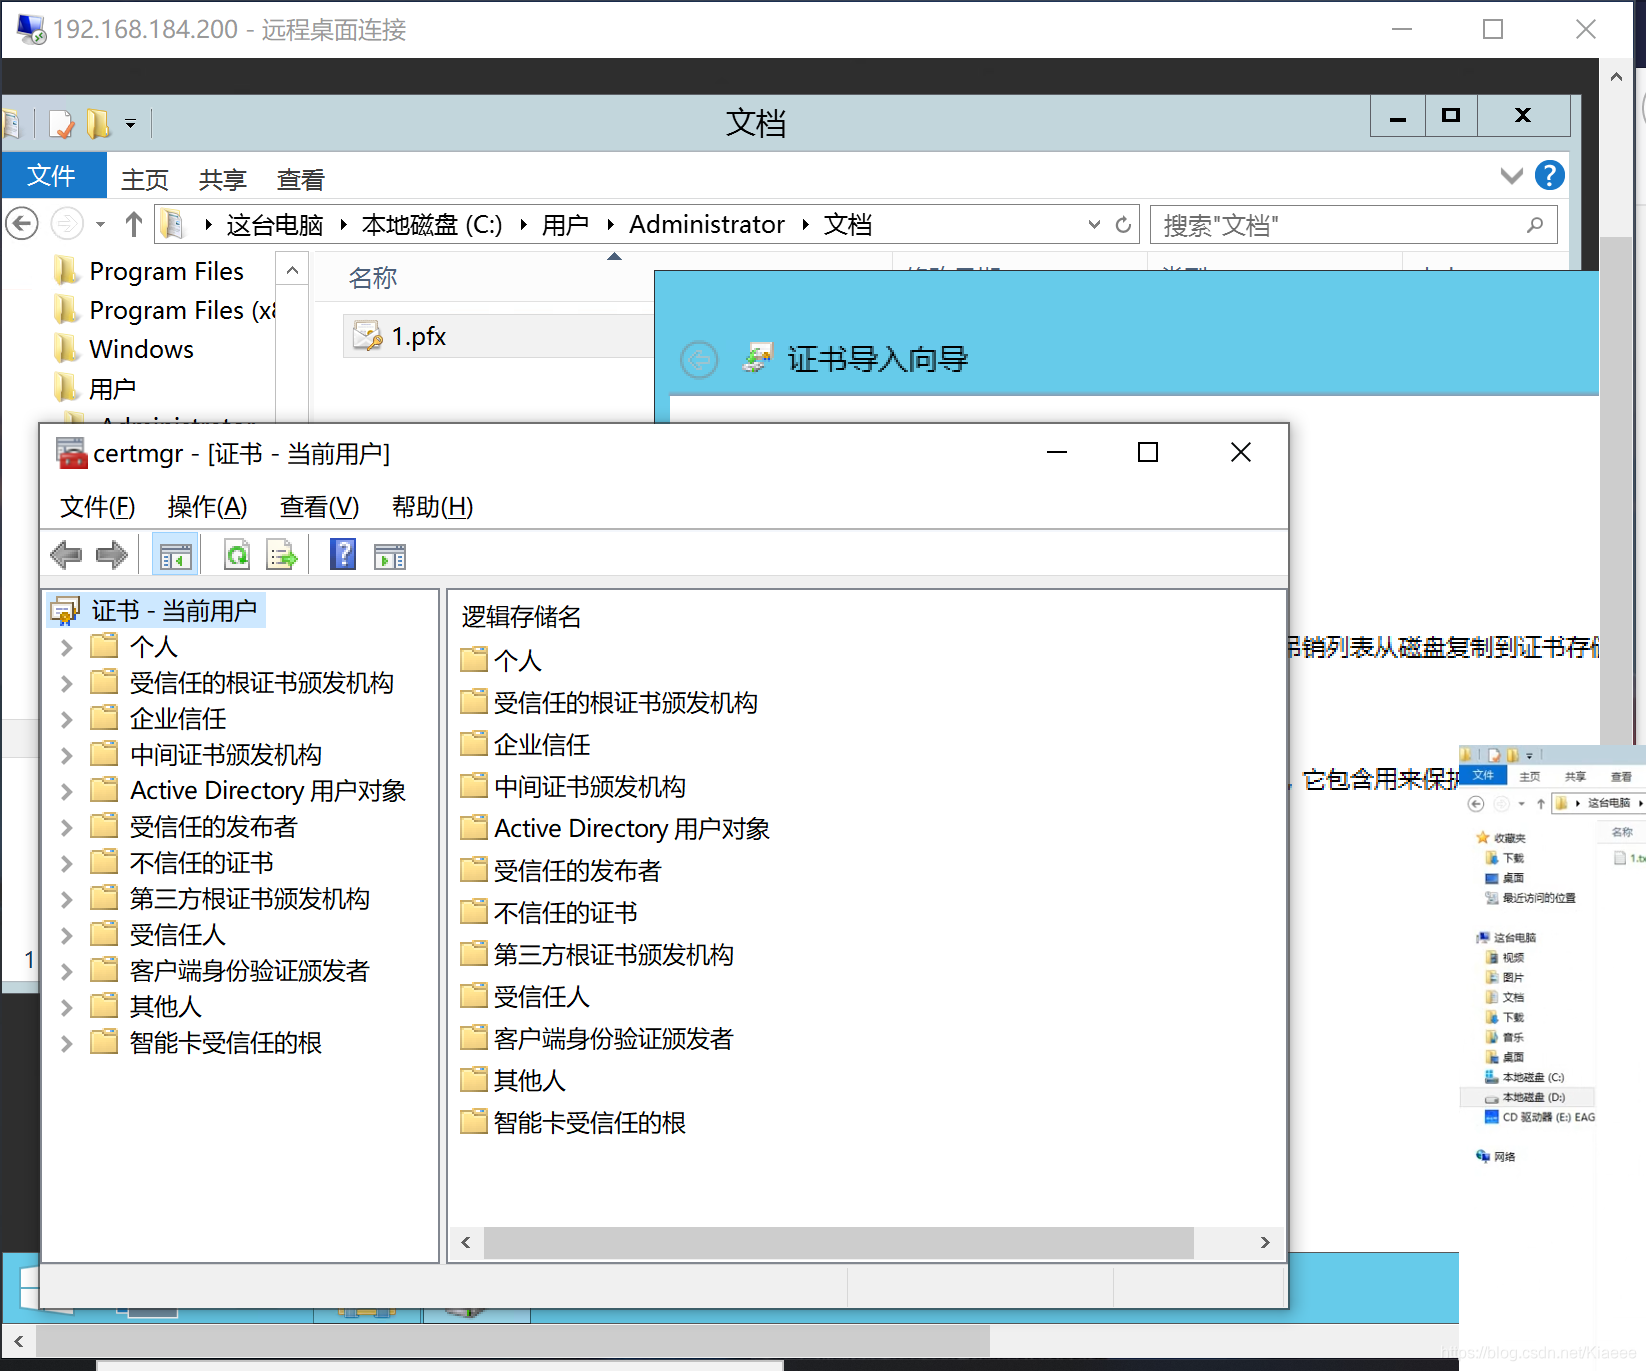The width and height of the screenshot is (1646, 1371).
Task: Open 企业信任 folder in right pane
Action: pos(526,745)
